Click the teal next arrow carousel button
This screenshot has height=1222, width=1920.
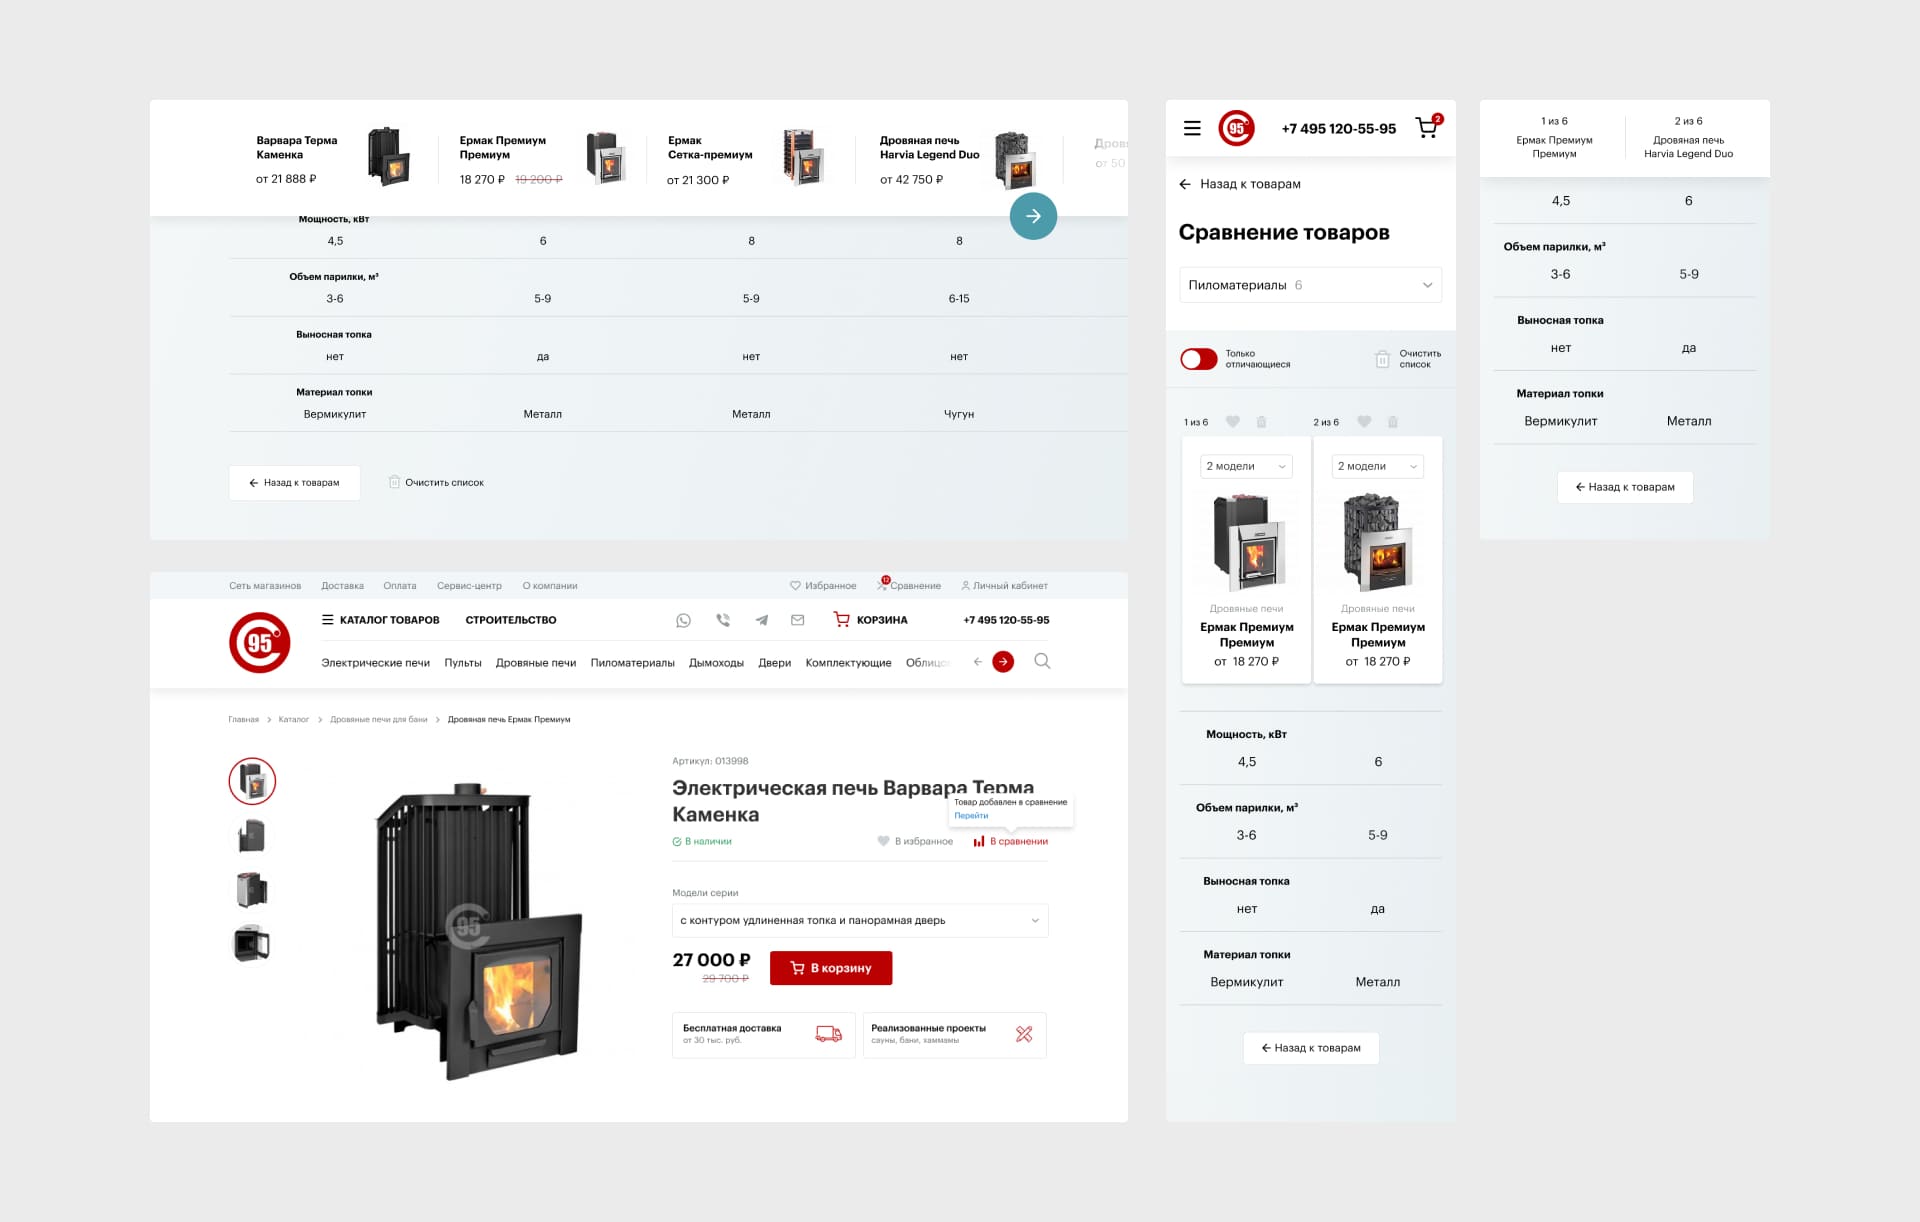pos(1033,216)
